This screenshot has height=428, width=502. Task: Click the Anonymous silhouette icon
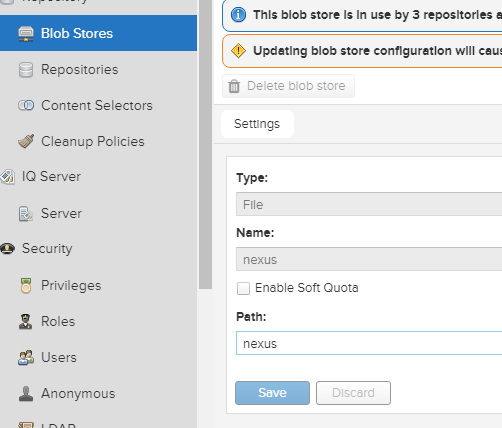tap(26, 394)
